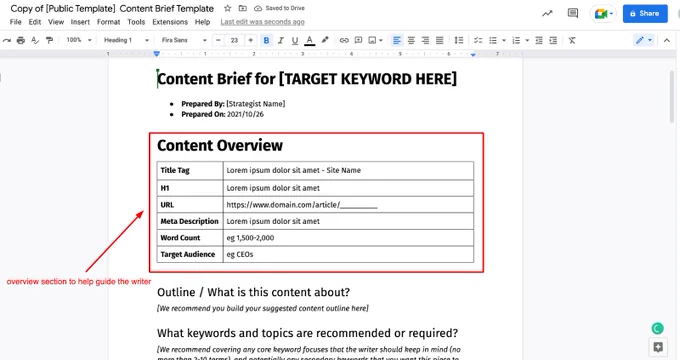This screenshot has height=360, width=680.
Task: Click the left indent marker on ruler
Action: click(x=157, y=54)
